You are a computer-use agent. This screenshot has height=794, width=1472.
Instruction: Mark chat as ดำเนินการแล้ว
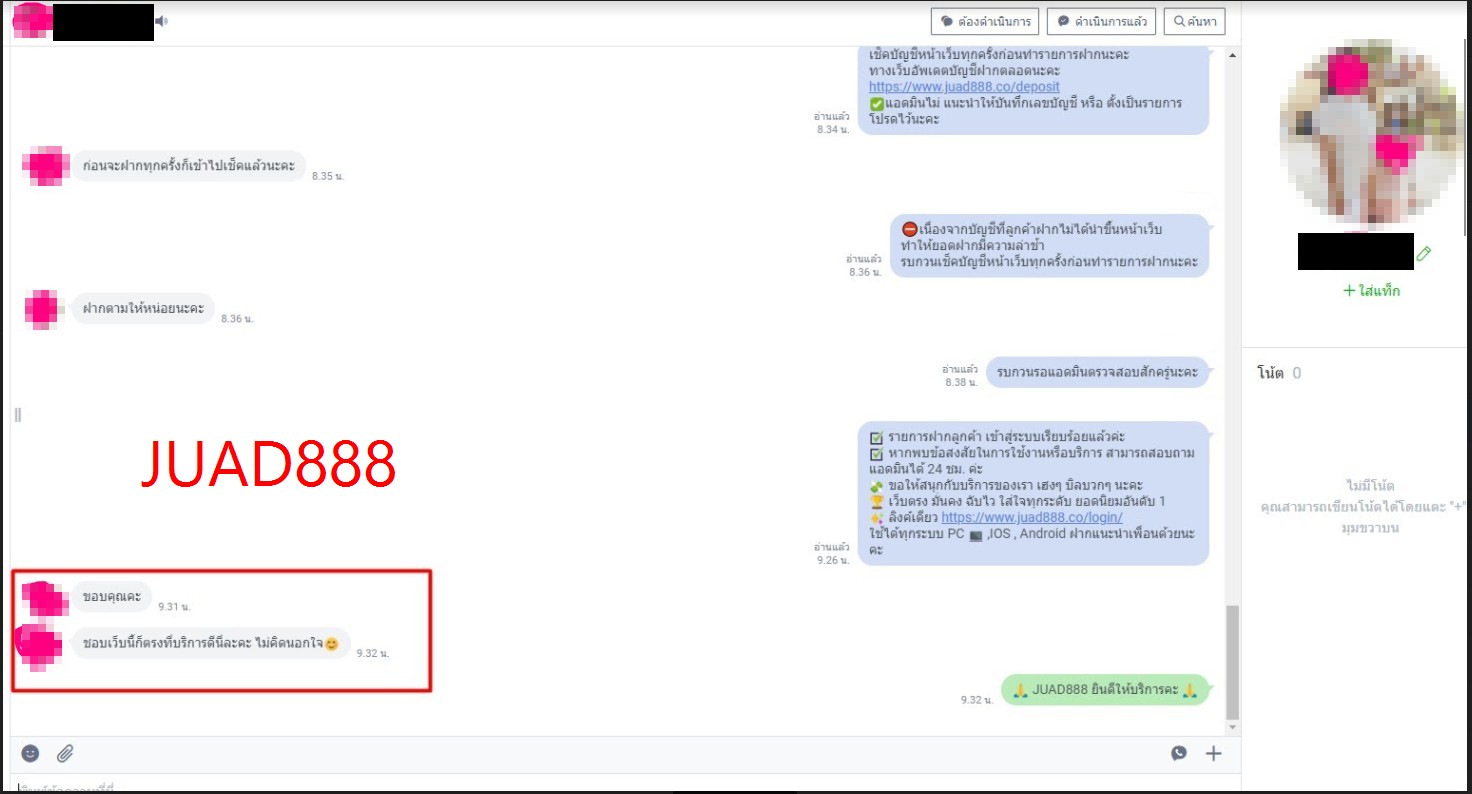[x=1102, y=21]
